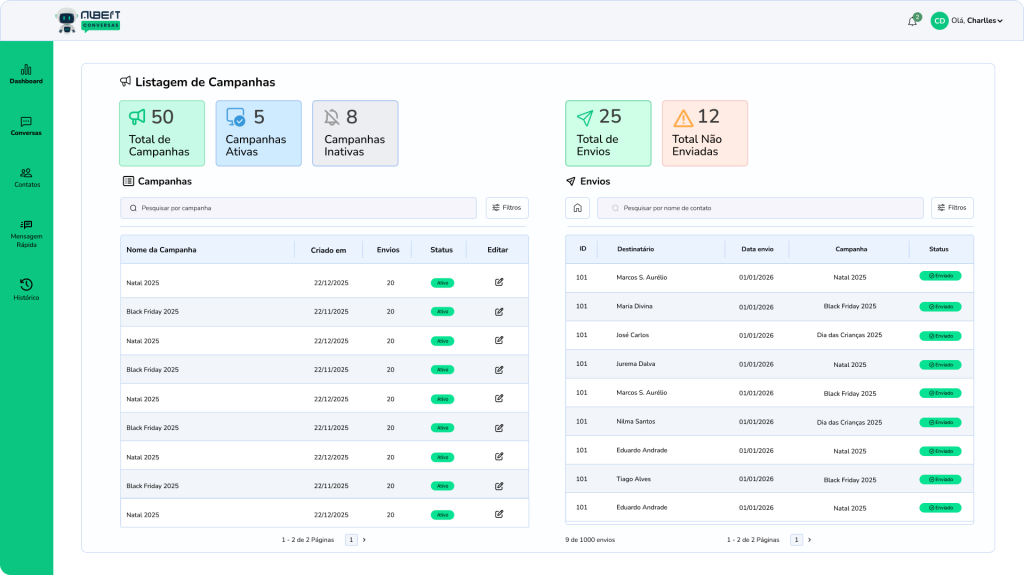Viewport: 1024px width, 575px height.
Task: Open Dashboard from the sidebar
Action: pyautogui.click(x=26, y=74)
